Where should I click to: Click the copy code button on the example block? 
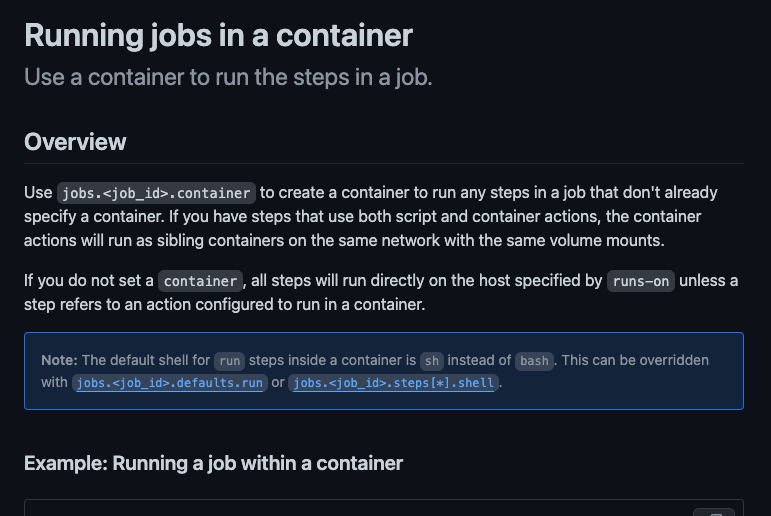pos(714,512)
